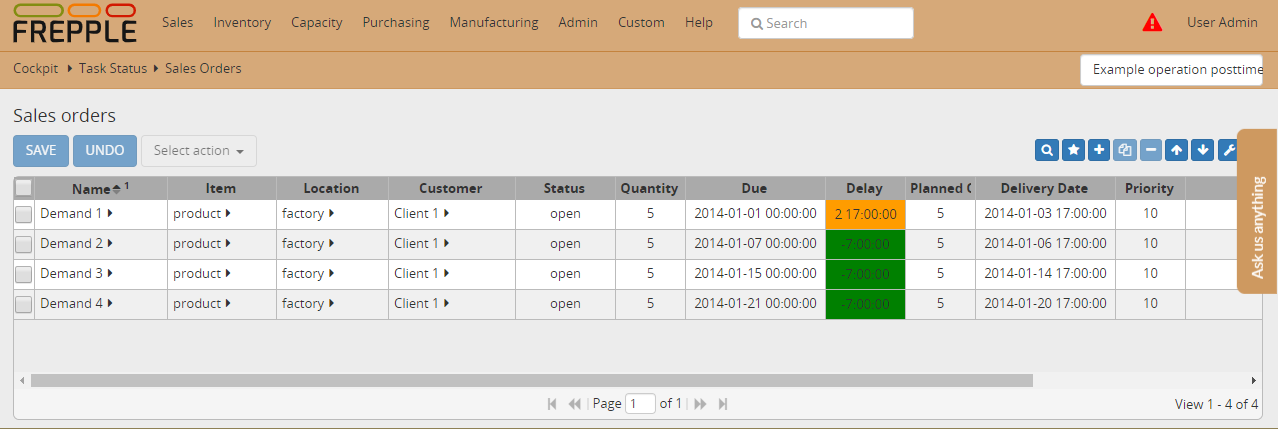
Task: Expand the factory triangle in Demand 1 row
Action: (x=331, y=213)
